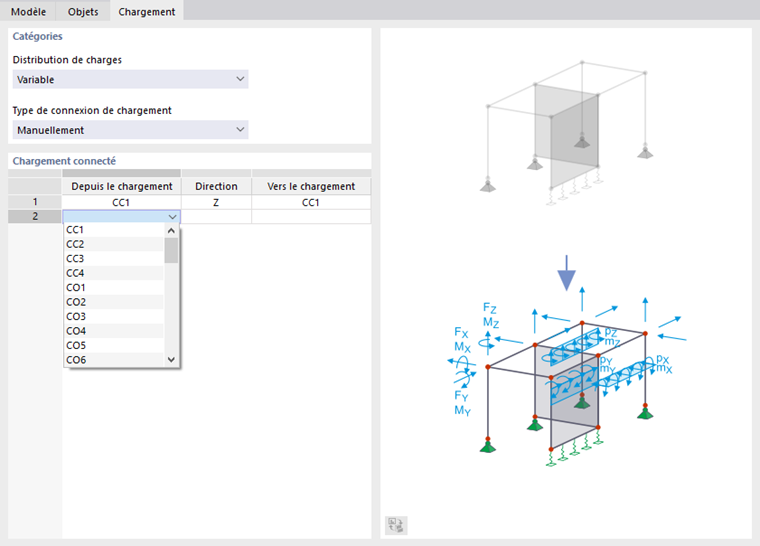Choose CC3 from the dropdown list
The image size is (760, 546).
(x=114, y=258)
